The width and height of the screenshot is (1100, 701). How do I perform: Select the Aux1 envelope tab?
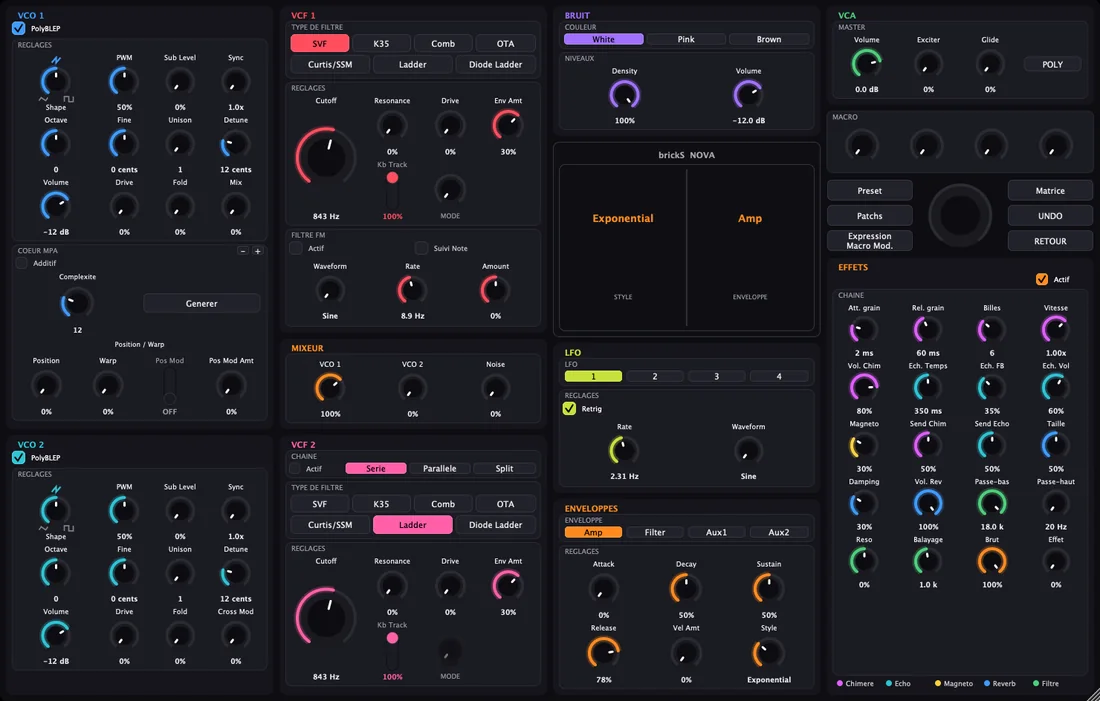click(x=716, y=532)
